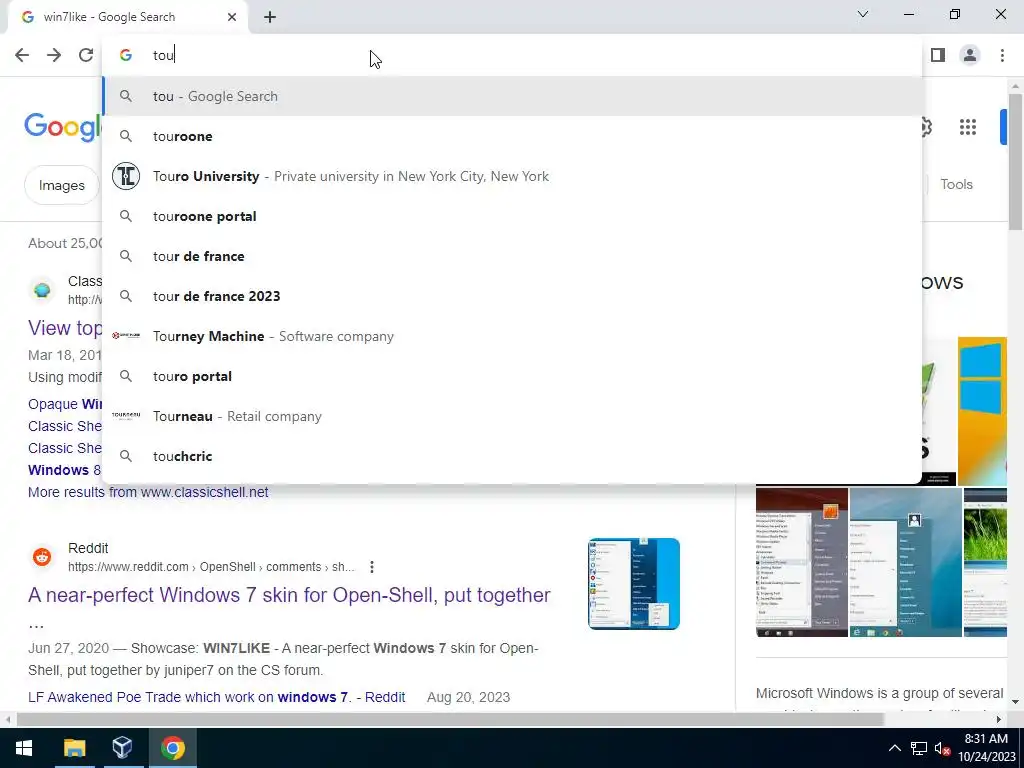Show hidden system tray icons
The width and height of the screenshot is (1024, 768).
pos(895,748)
